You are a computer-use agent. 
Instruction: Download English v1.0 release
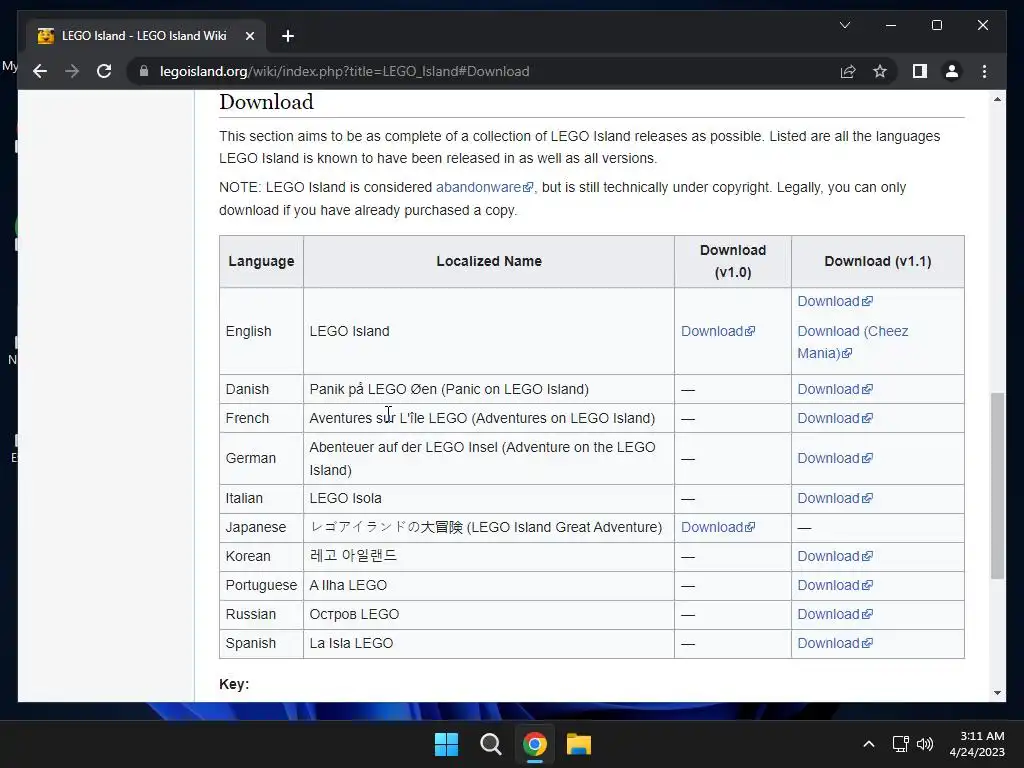click(718, 331)
